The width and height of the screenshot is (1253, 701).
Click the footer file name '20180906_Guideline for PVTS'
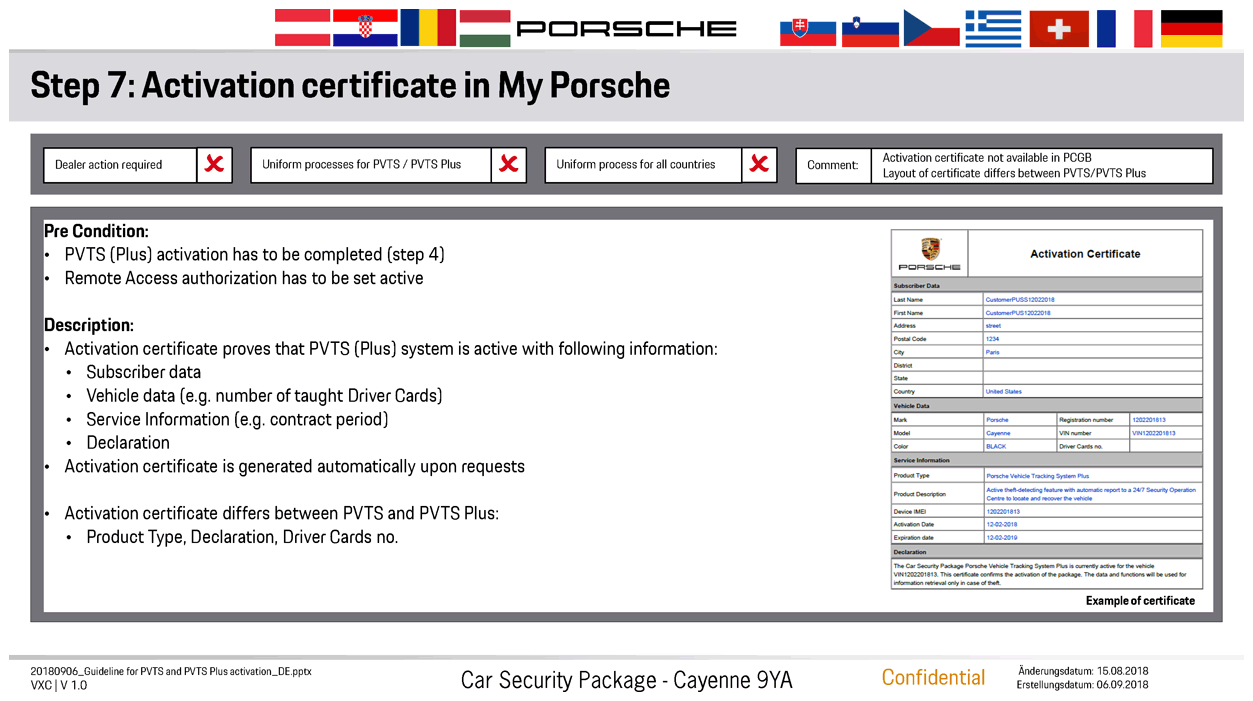[171, 671]
